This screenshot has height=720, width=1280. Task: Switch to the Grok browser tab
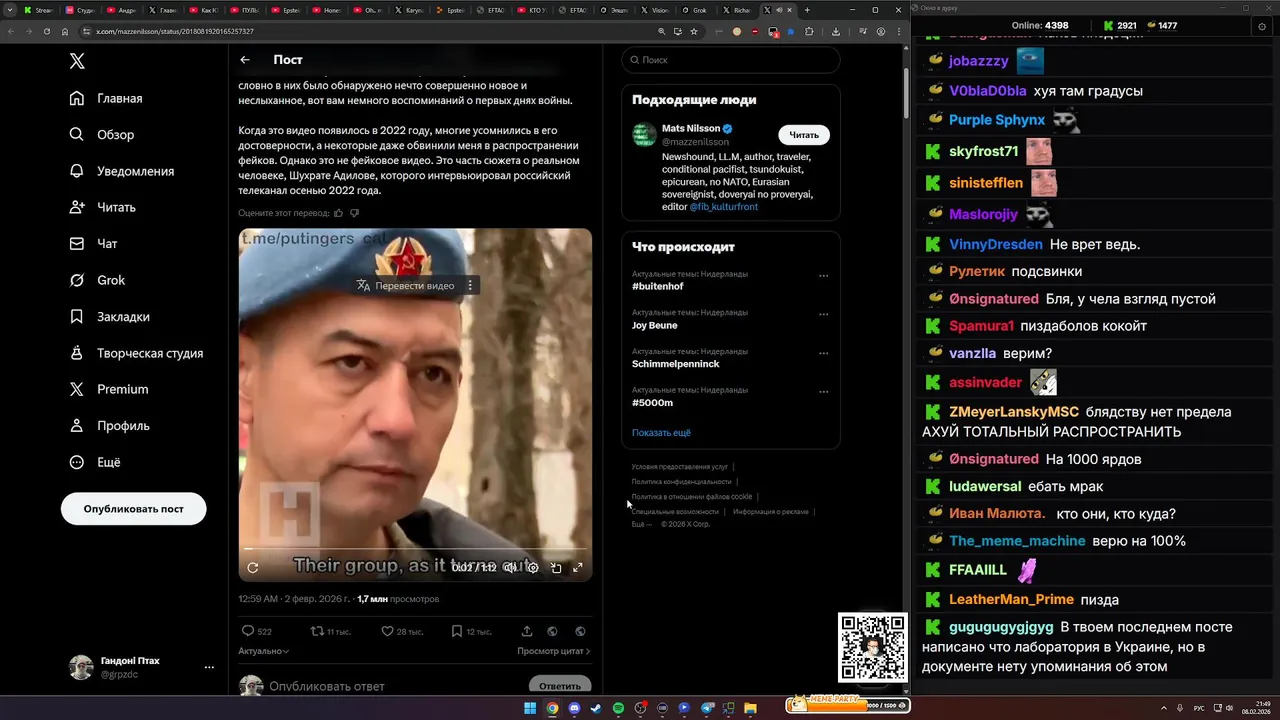tap(699, 10)
